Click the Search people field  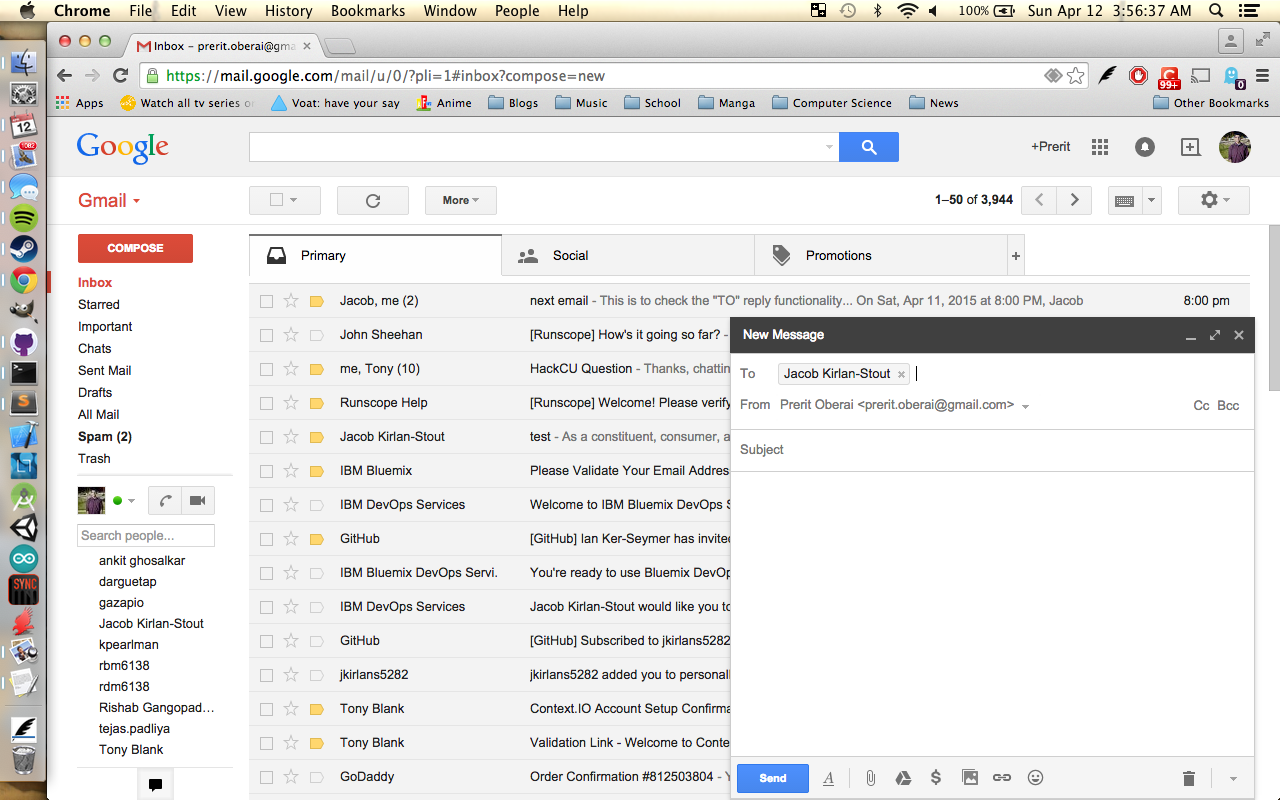coord(146,535)
